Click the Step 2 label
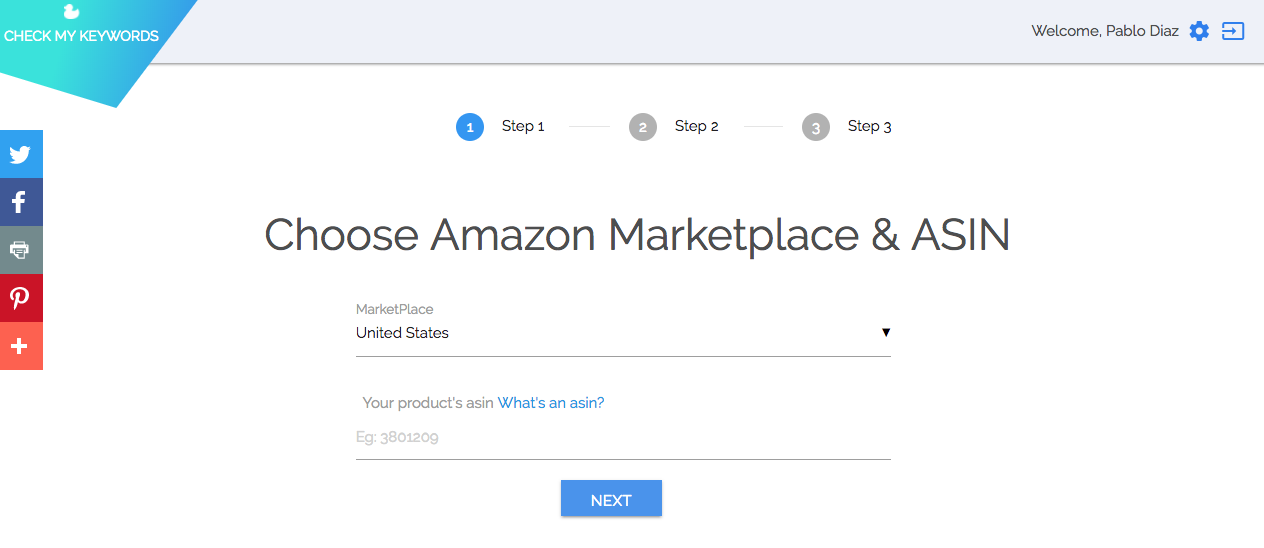This screenshot has height=548, width=1264. 697,126
